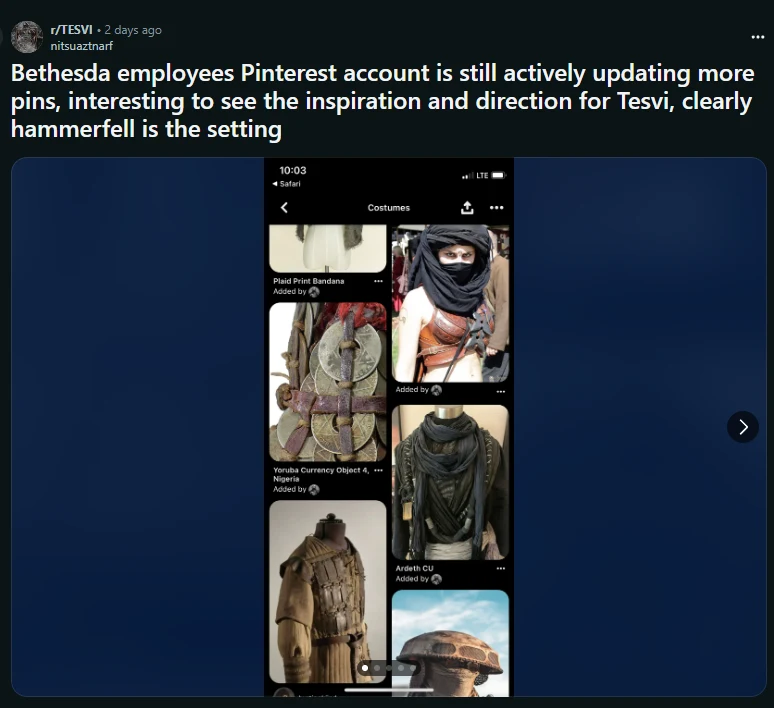This screenshot has width=774, height=708.
Task: Open options for Yoruba Currency Object pin
Action: pyautogui.click(x=378, y=470)
